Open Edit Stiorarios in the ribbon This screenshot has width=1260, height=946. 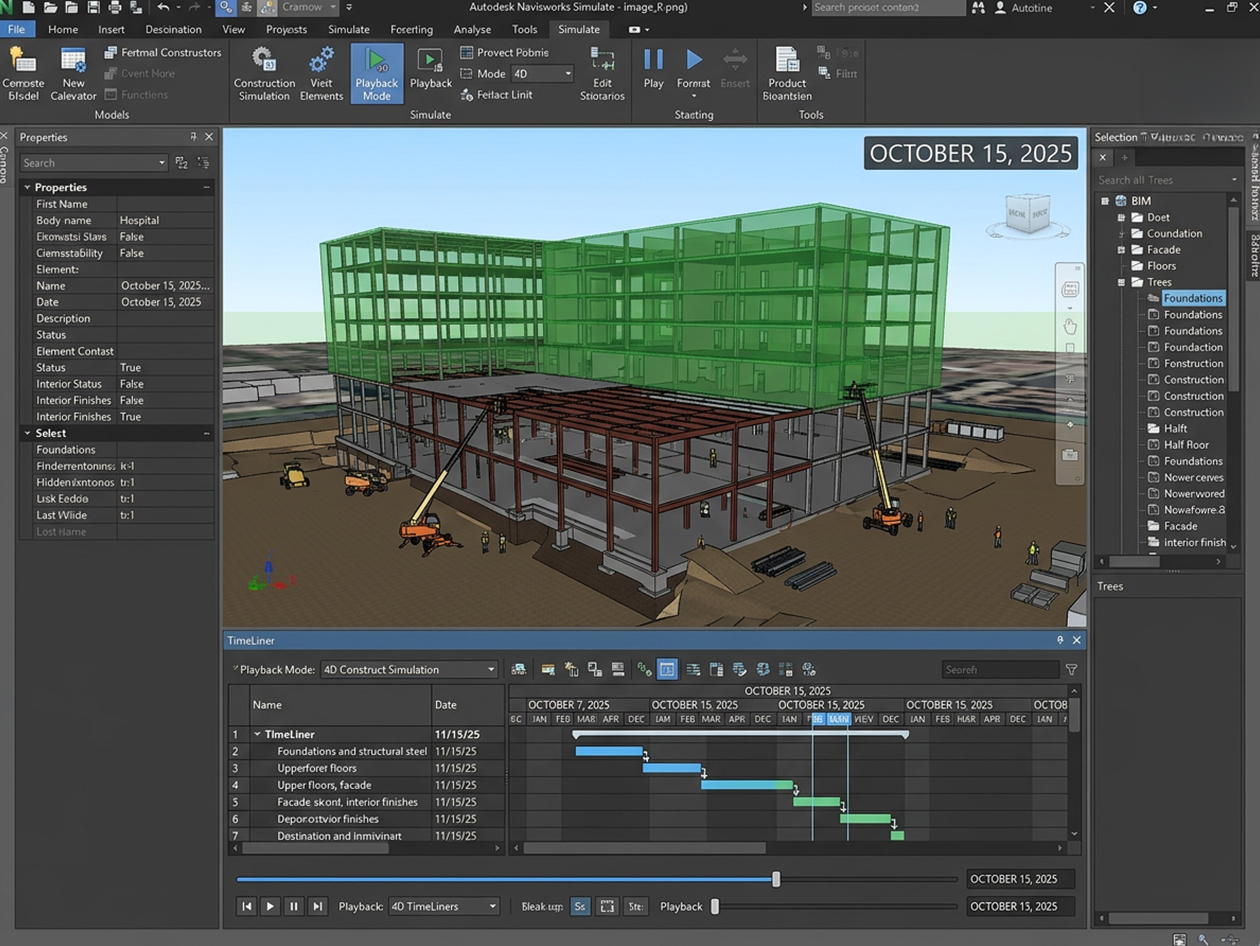pos(602,73)
